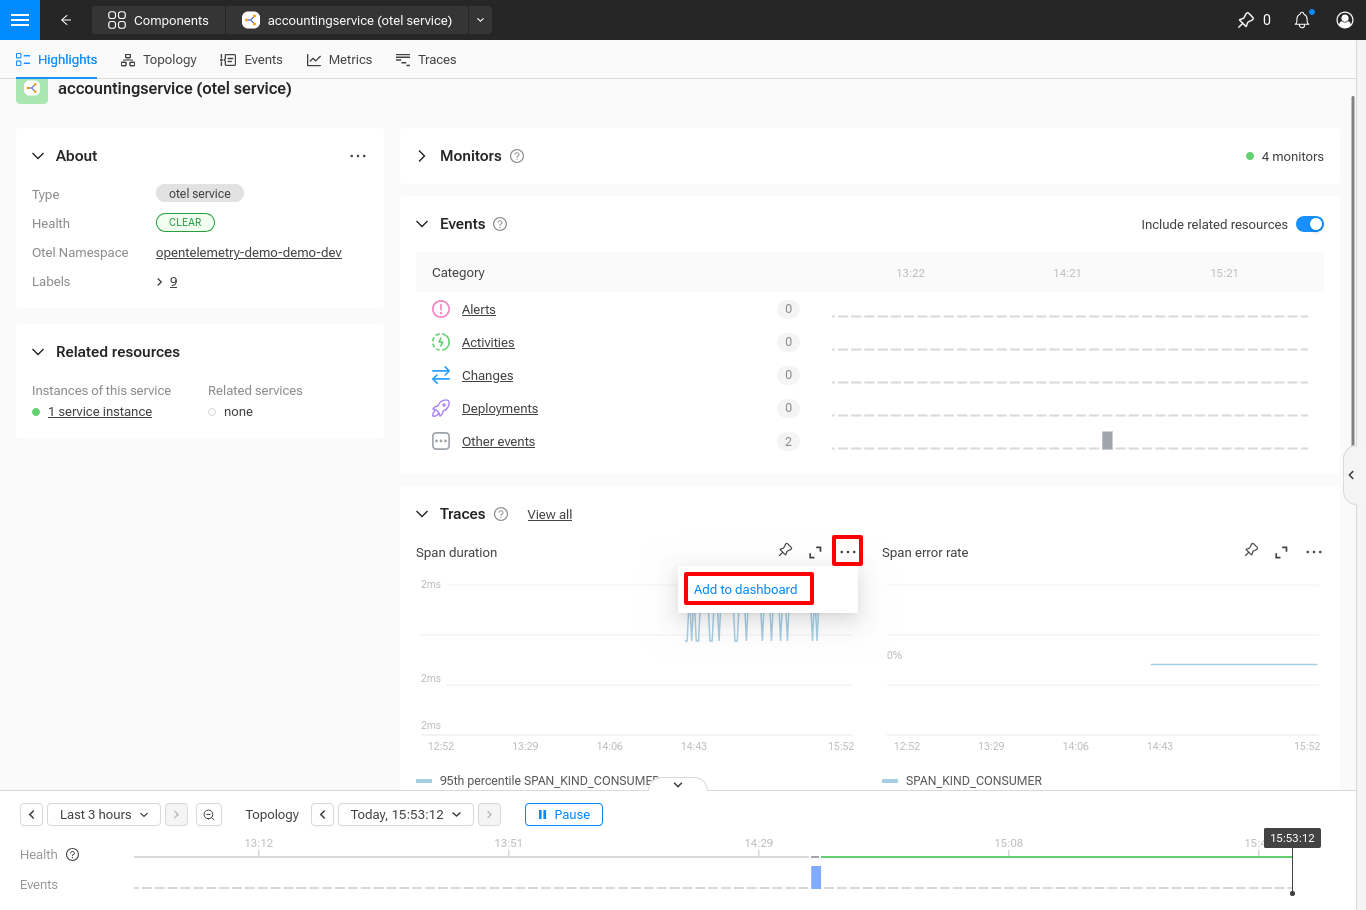The width and height of the screenshot is (1366, 910).
Task: Click the View all traces link
Action: pos(549,514)
